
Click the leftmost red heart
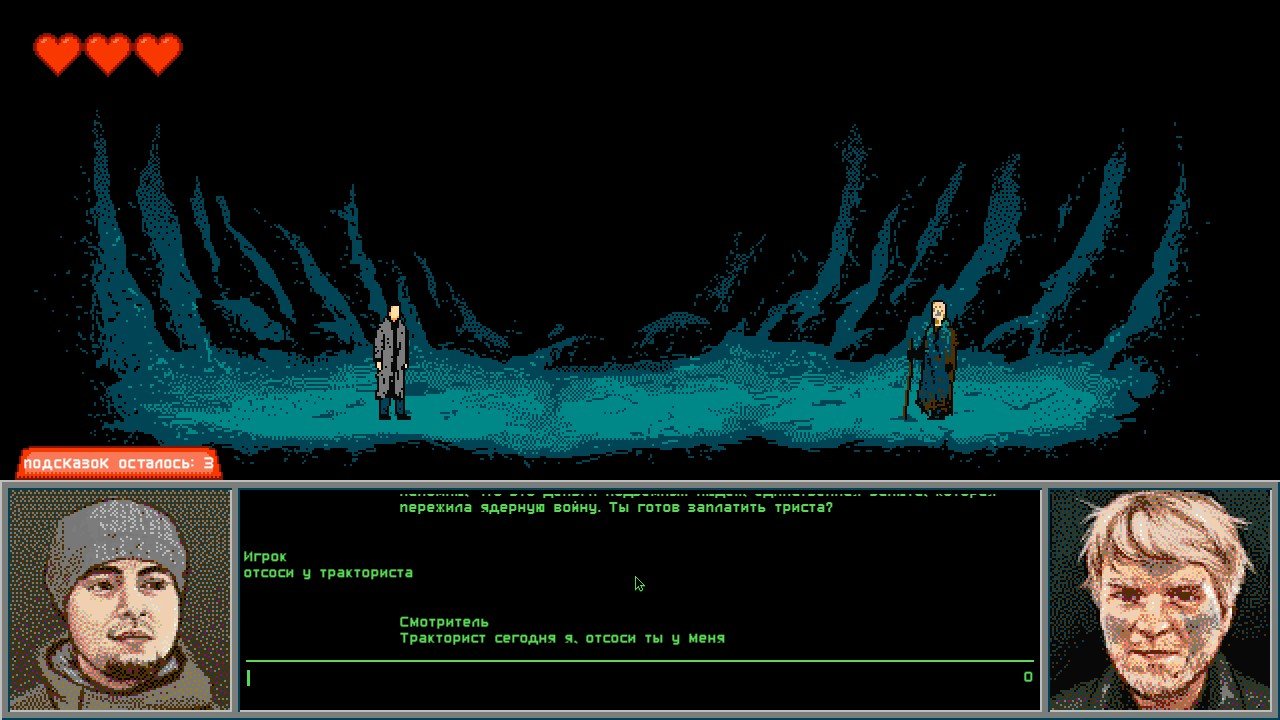58,54
